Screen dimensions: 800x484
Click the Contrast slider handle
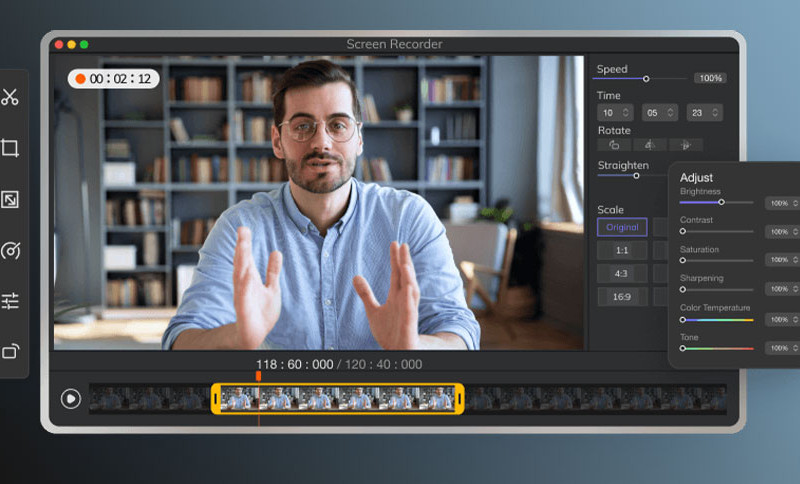683,232
